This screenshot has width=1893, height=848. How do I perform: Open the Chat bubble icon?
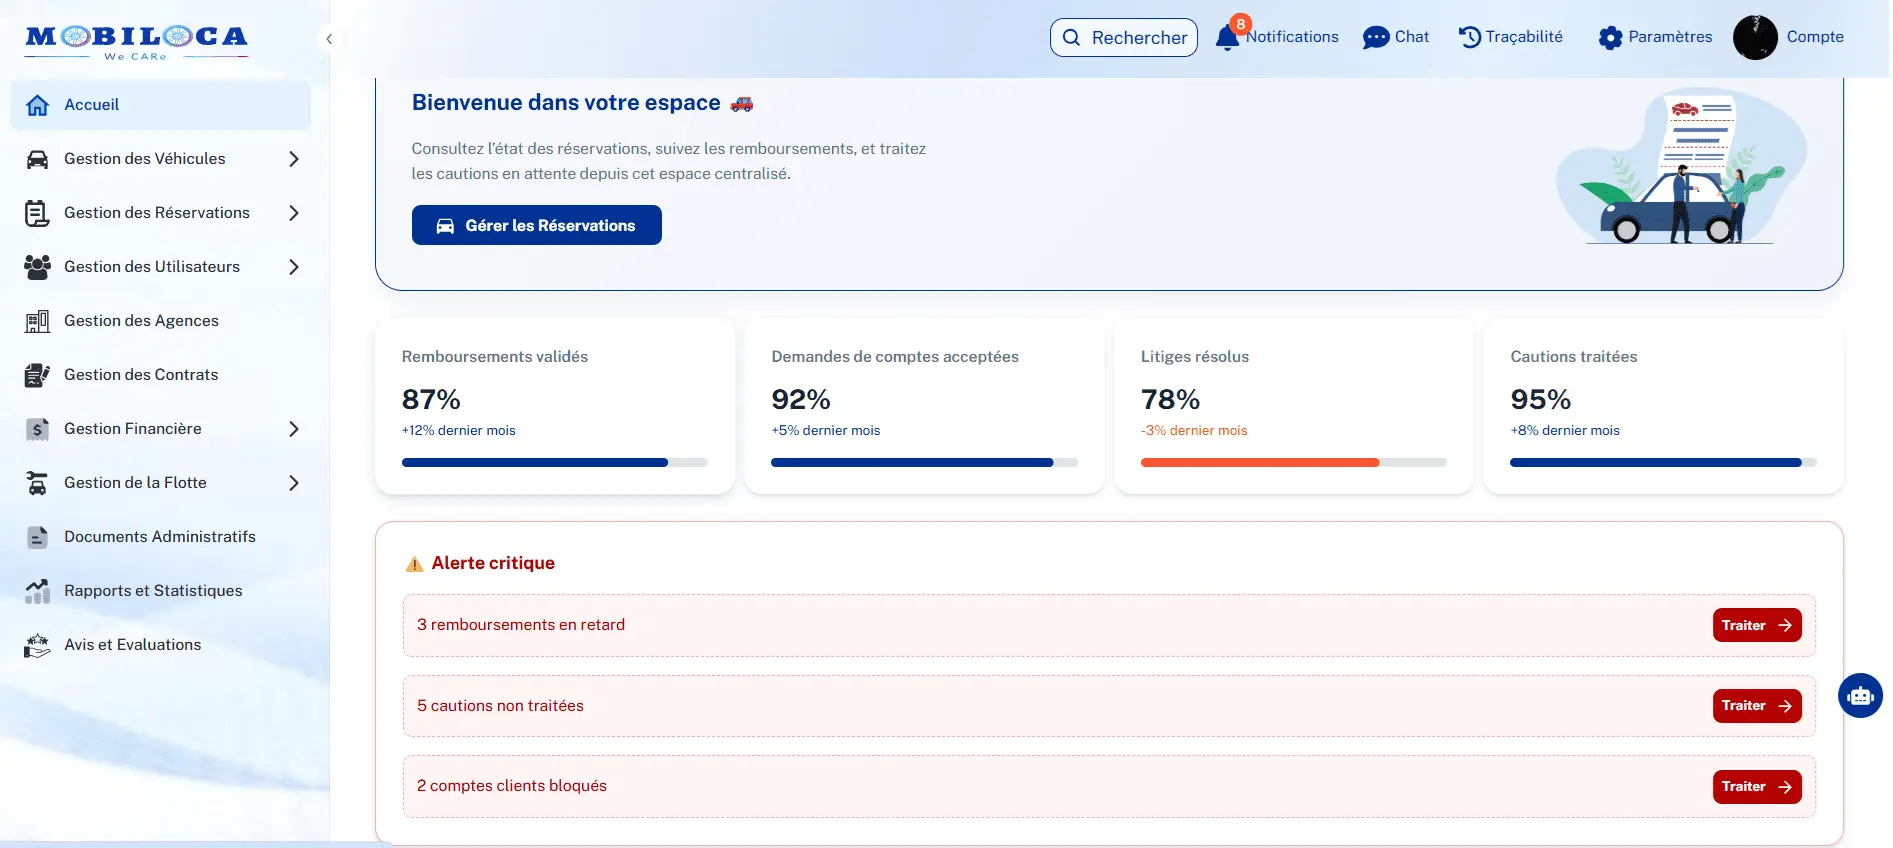click(1376, 38)
